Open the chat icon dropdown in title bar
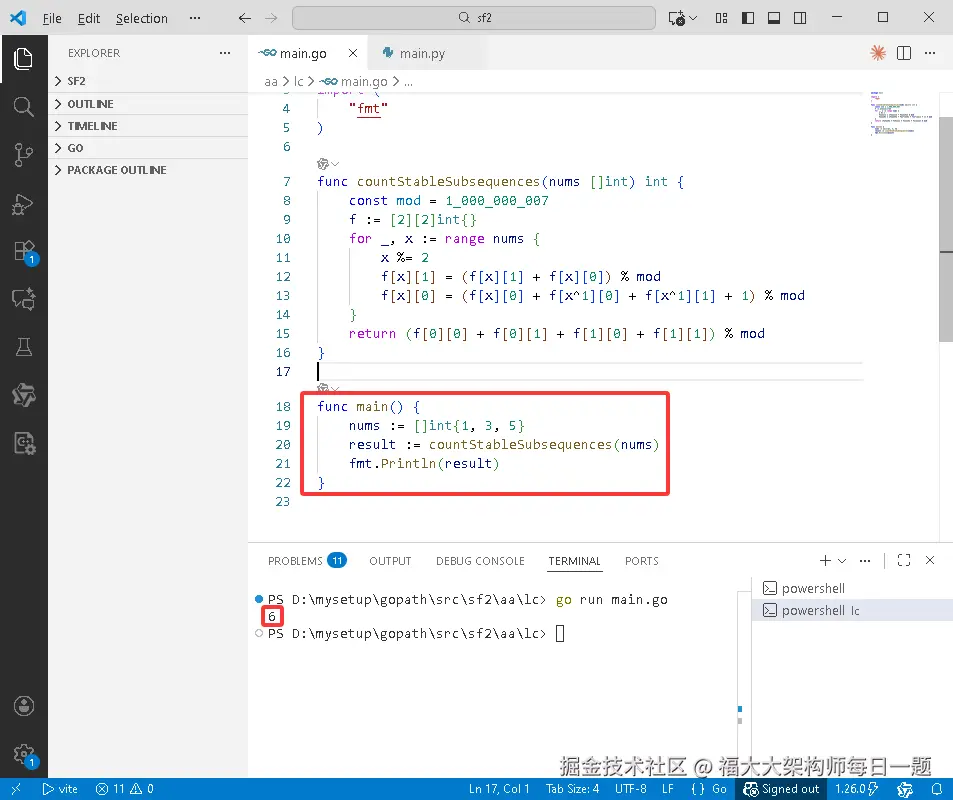 [x=693, y=18]
